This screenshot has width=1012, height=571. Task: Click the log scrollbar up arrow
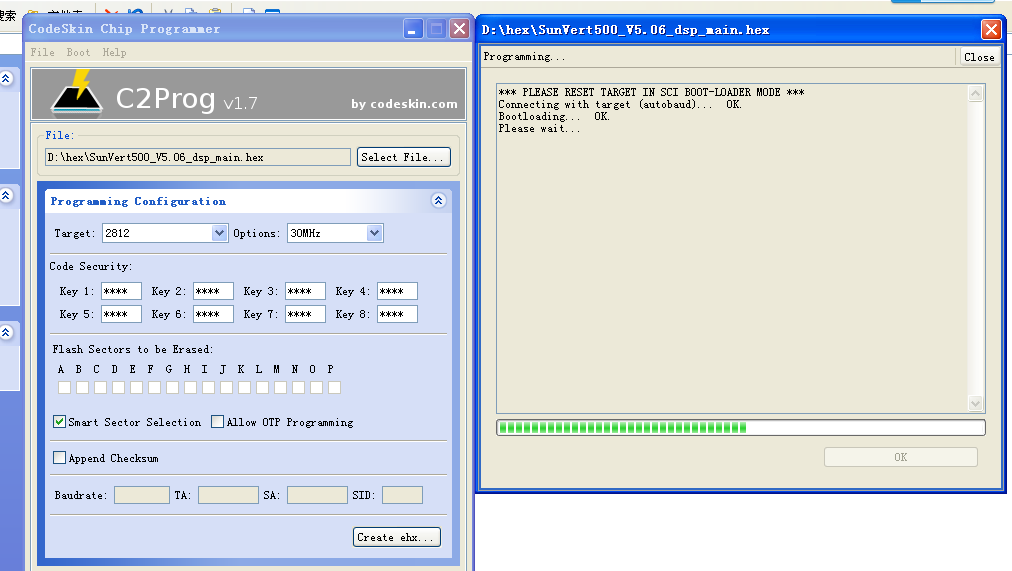coord(975,94)
